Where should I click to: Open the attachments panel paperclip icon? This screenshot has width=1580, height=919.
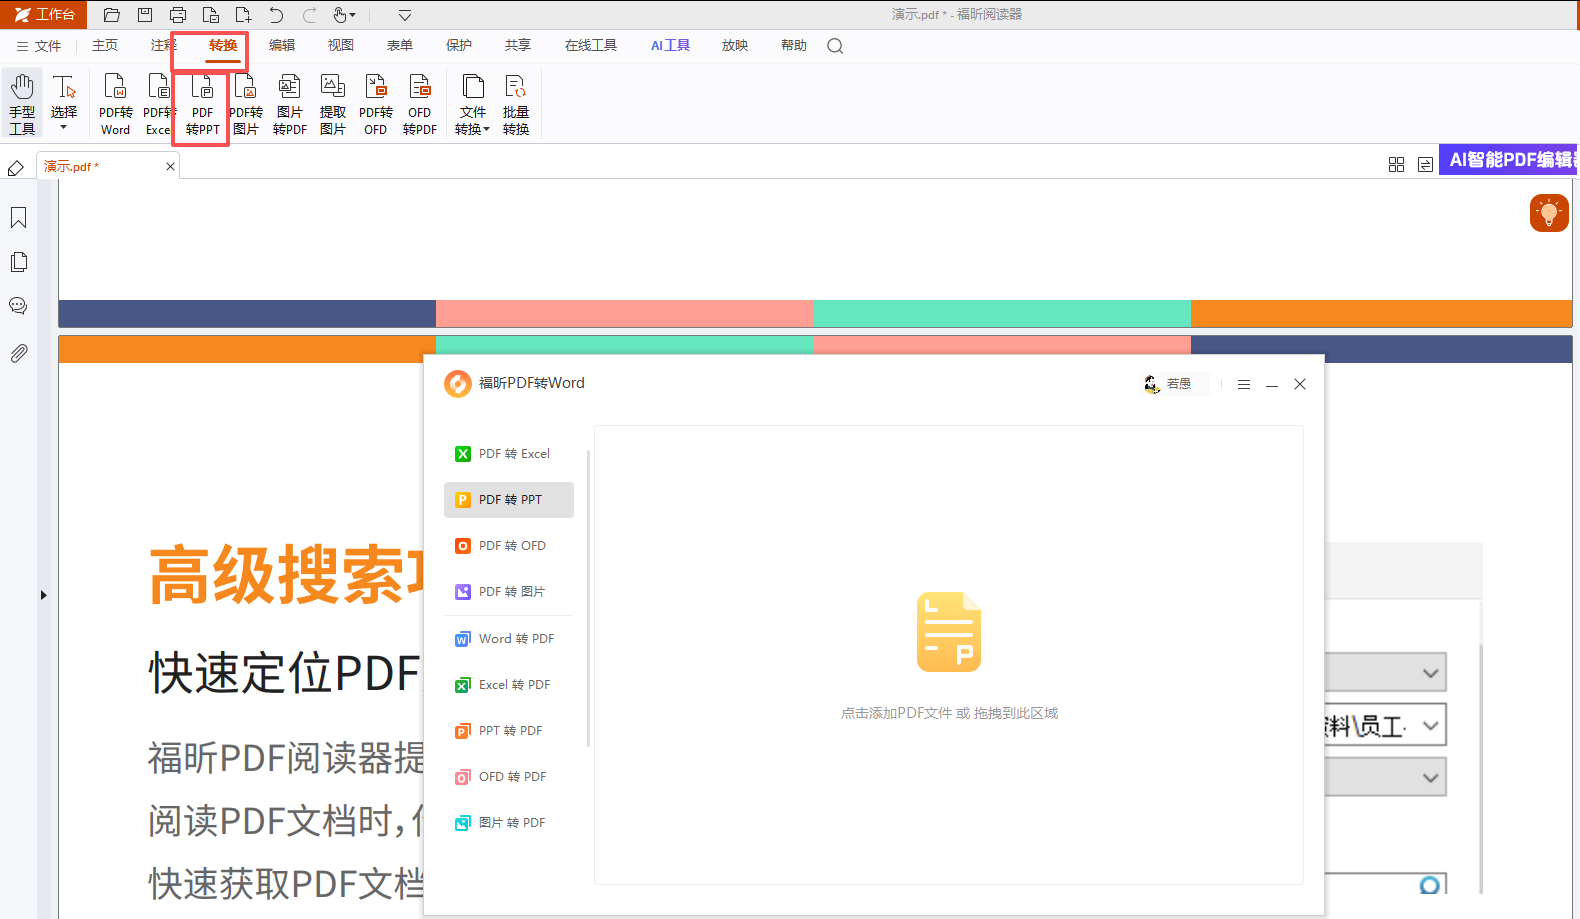(18, 353)
